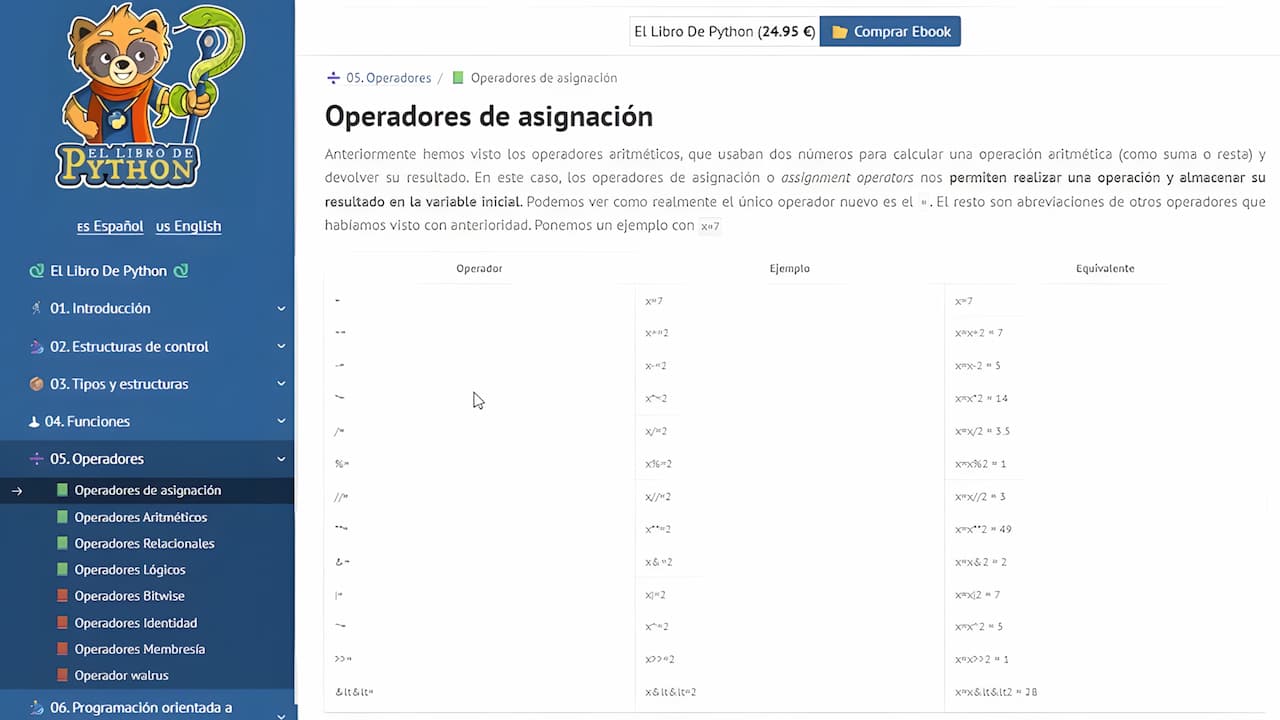1280x720 pixels.
Task: Follow the 05. Operadores breadcrumb link
Action: [x=388, y=78]
